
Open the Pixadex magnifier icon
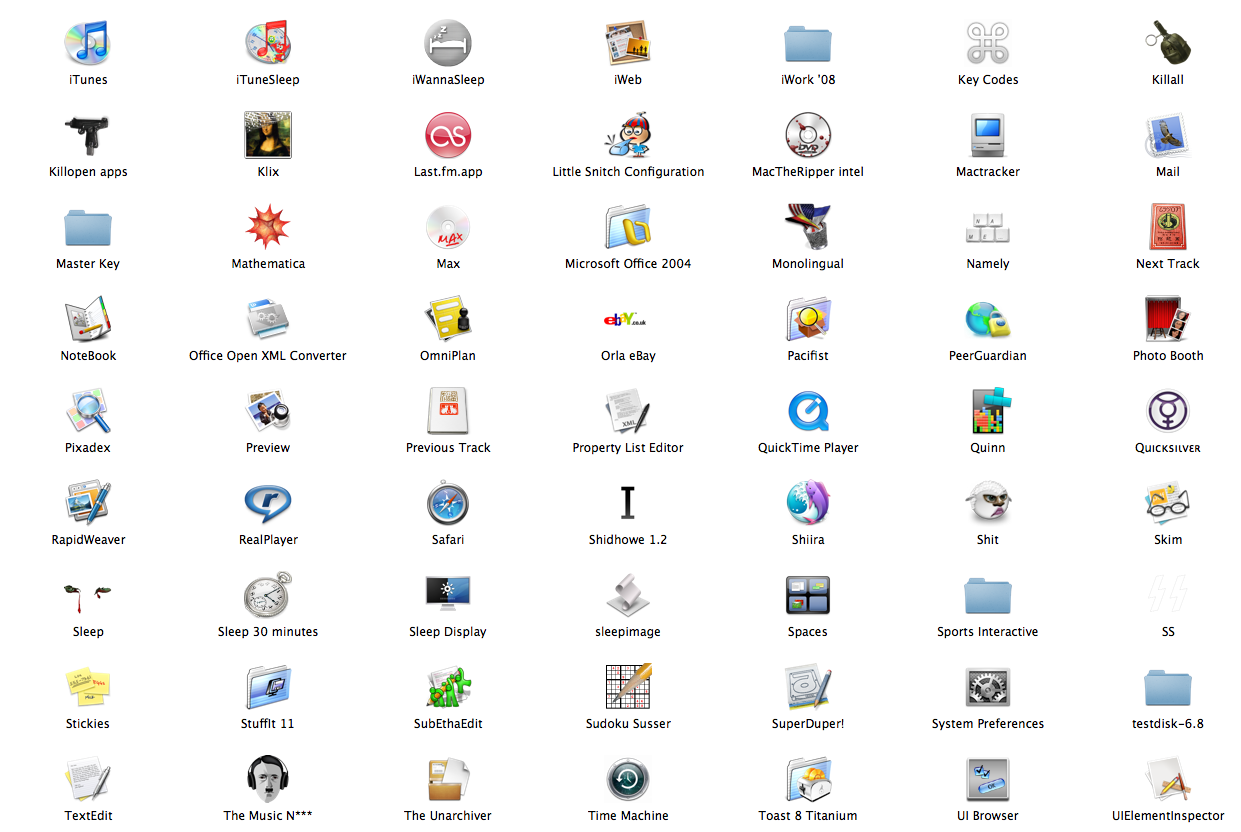click(x=88, y=410)
